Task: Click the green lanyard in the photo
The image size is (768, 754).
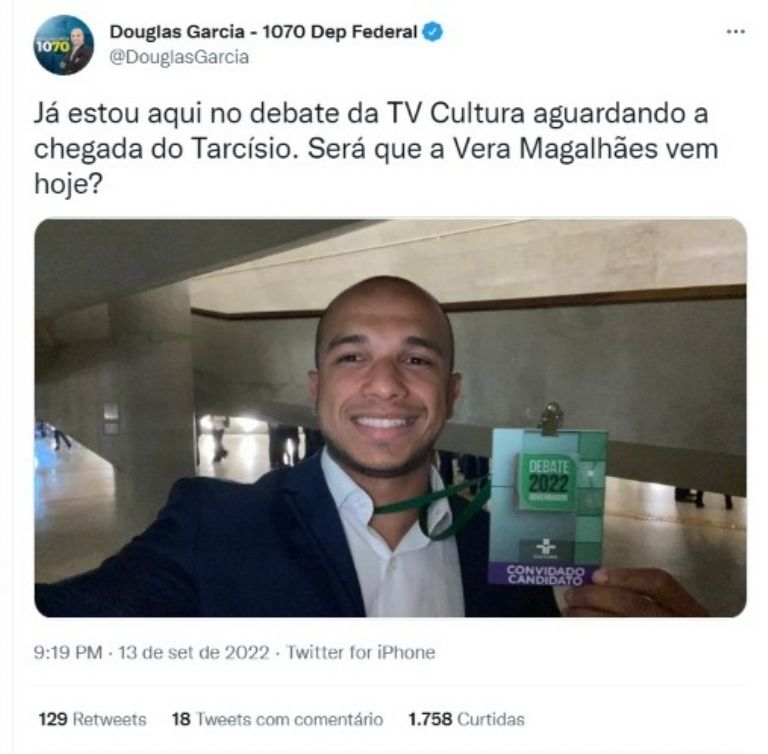Action: tap(436, 507)
